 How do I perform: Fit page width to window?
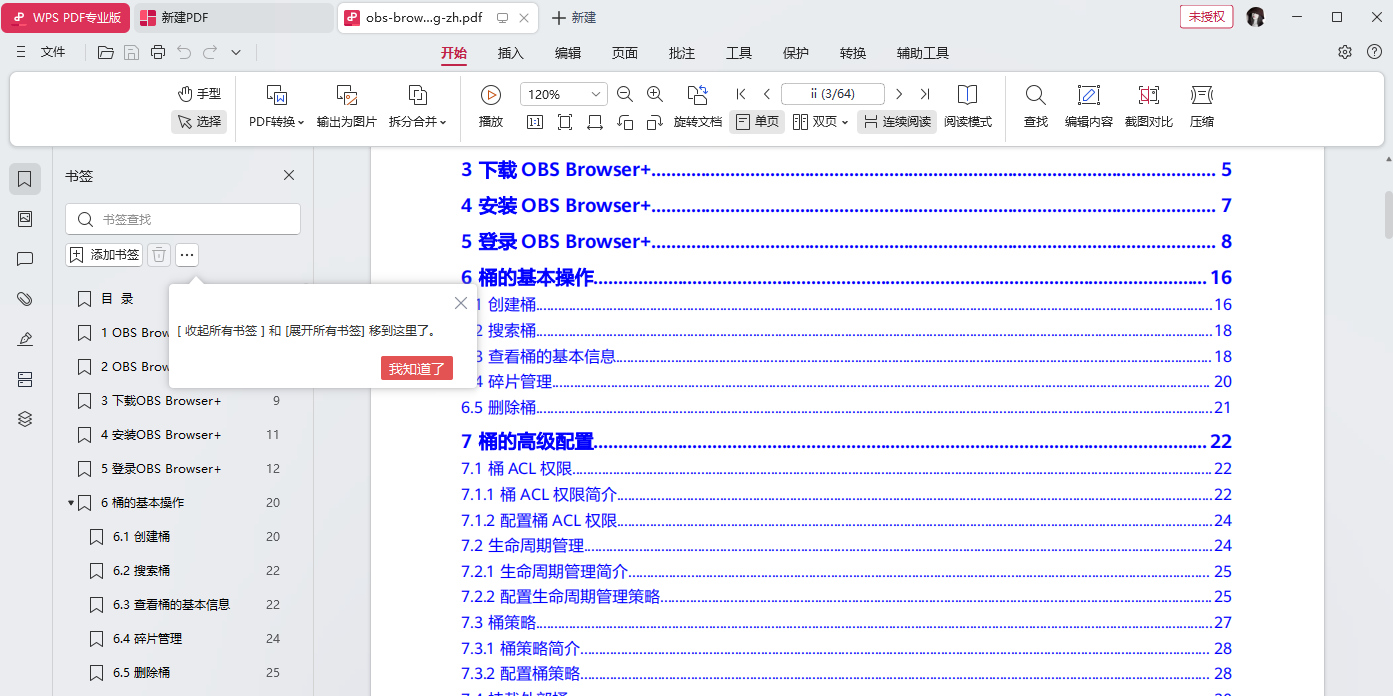point(595,122)
